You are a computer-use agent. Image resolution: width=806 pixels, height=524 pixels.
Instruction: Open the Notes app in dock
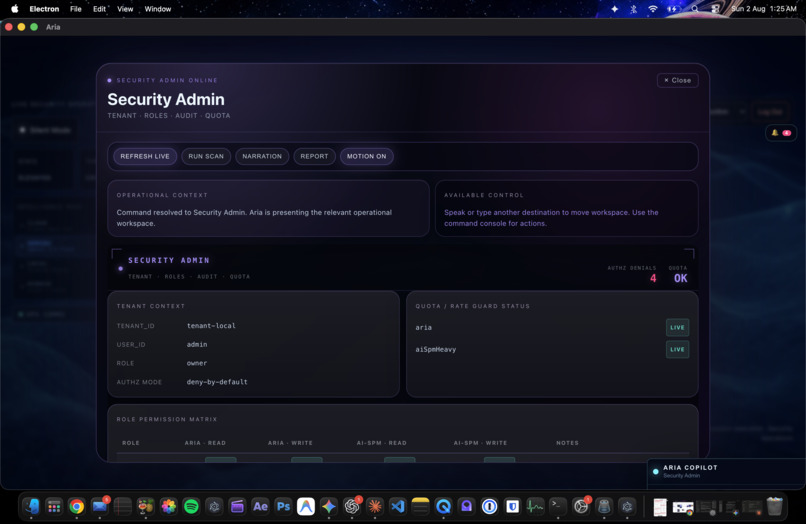420,507
